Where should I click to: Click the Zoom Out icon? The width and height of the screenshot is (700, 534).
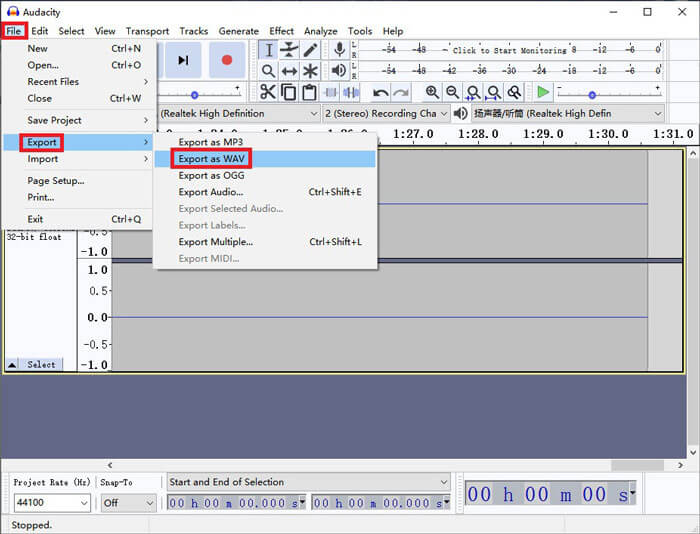(452, 92)
